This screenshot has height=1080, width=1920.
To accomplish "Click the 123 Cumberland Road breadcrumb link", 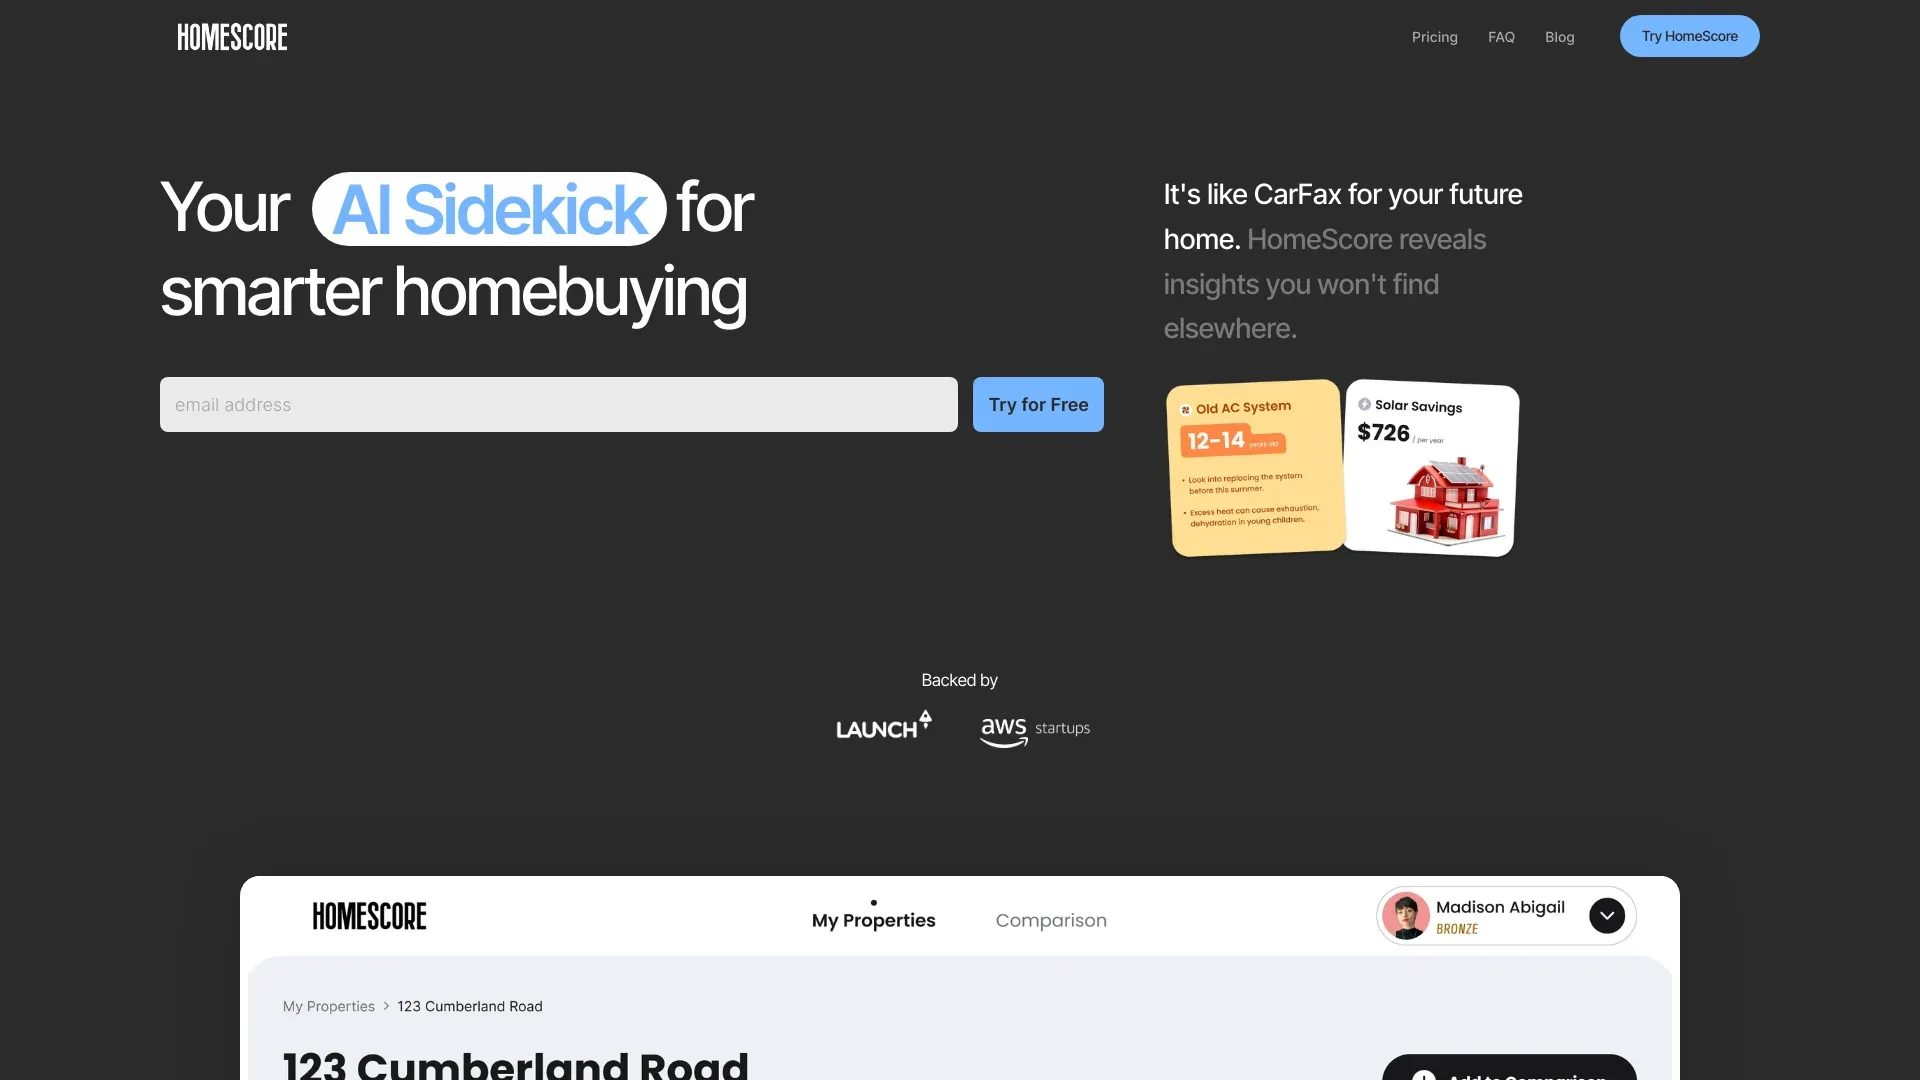I will (469, 1006).
